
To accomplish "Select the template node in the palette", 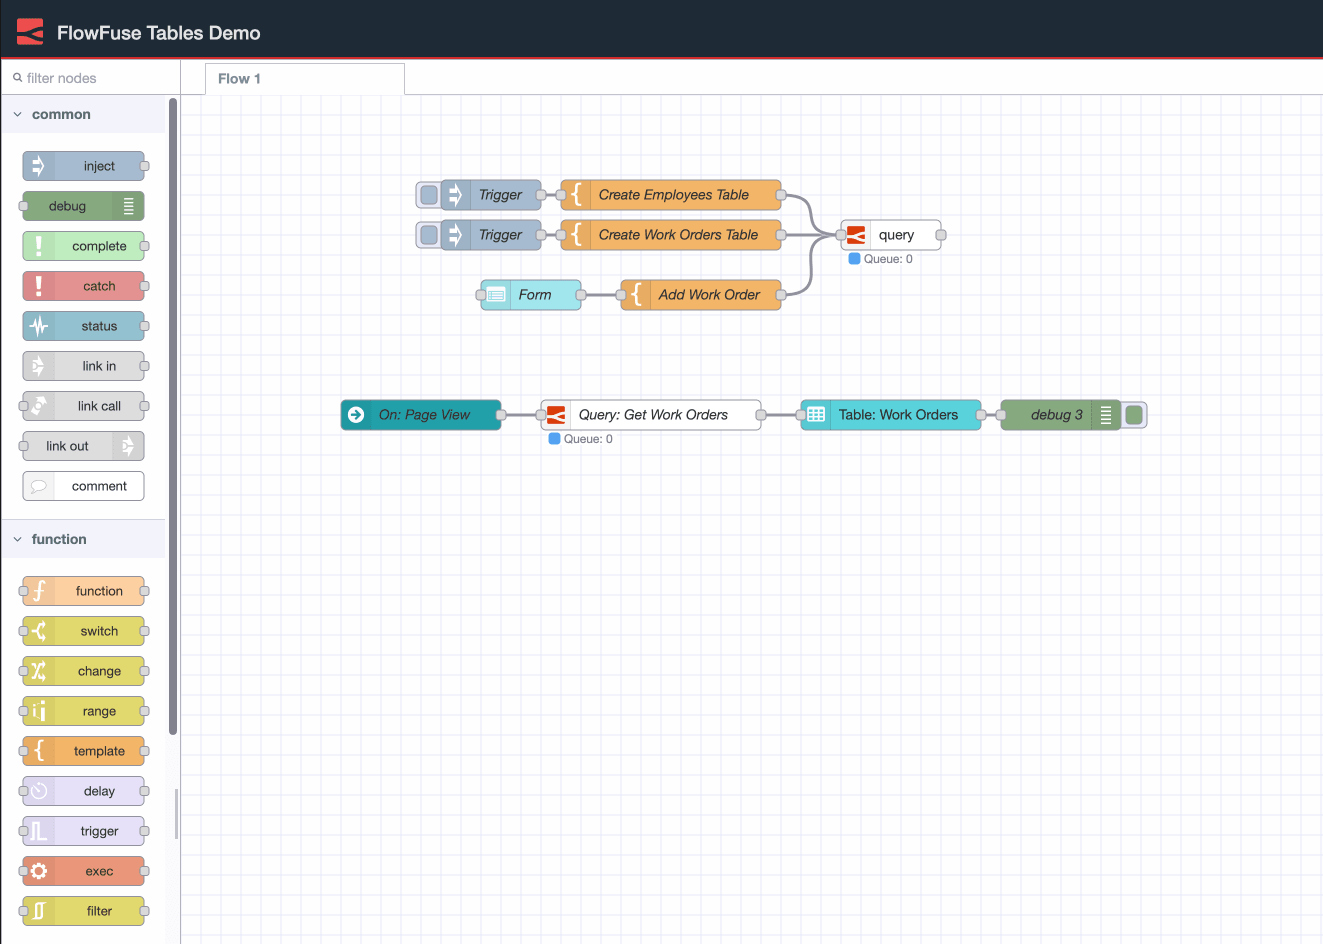I will pyautogui.click(x=85, y=751).
